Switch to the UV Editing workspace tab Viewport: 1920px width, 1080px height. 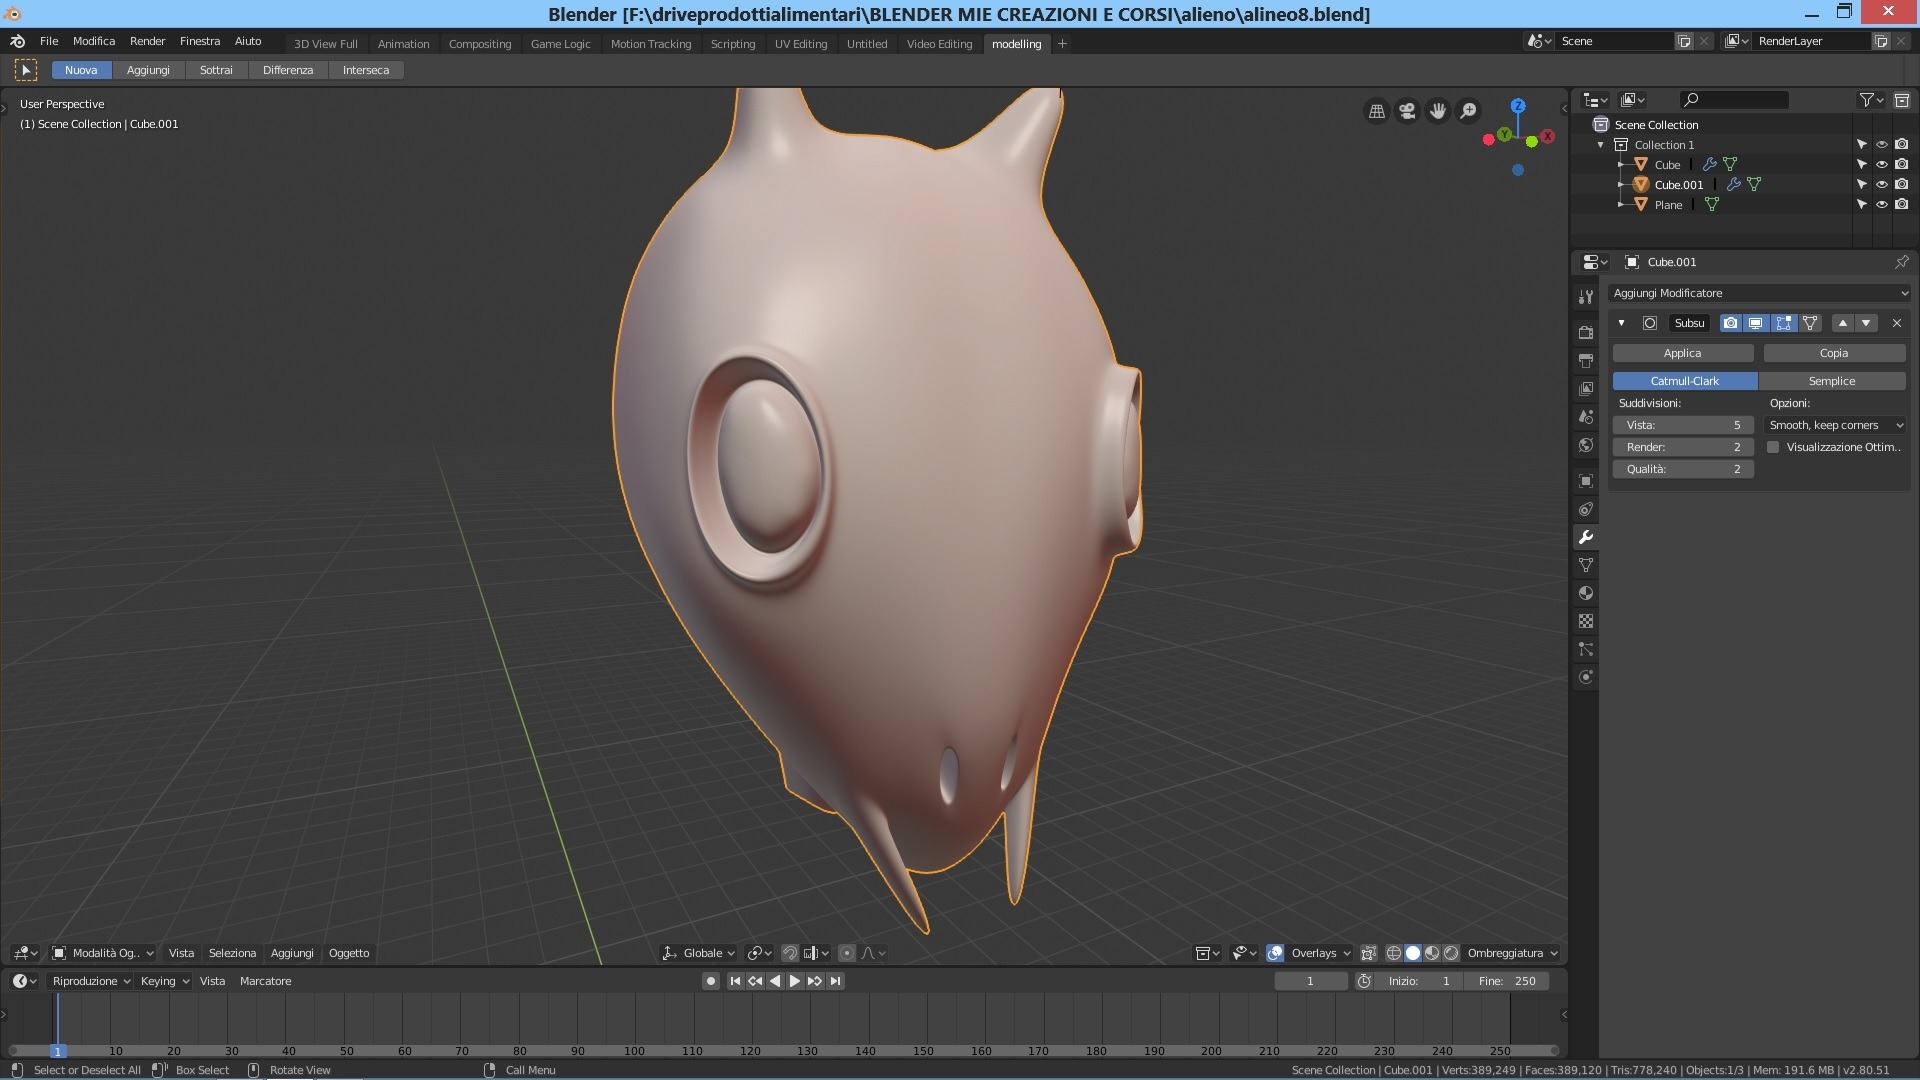[x=801, y=44]
